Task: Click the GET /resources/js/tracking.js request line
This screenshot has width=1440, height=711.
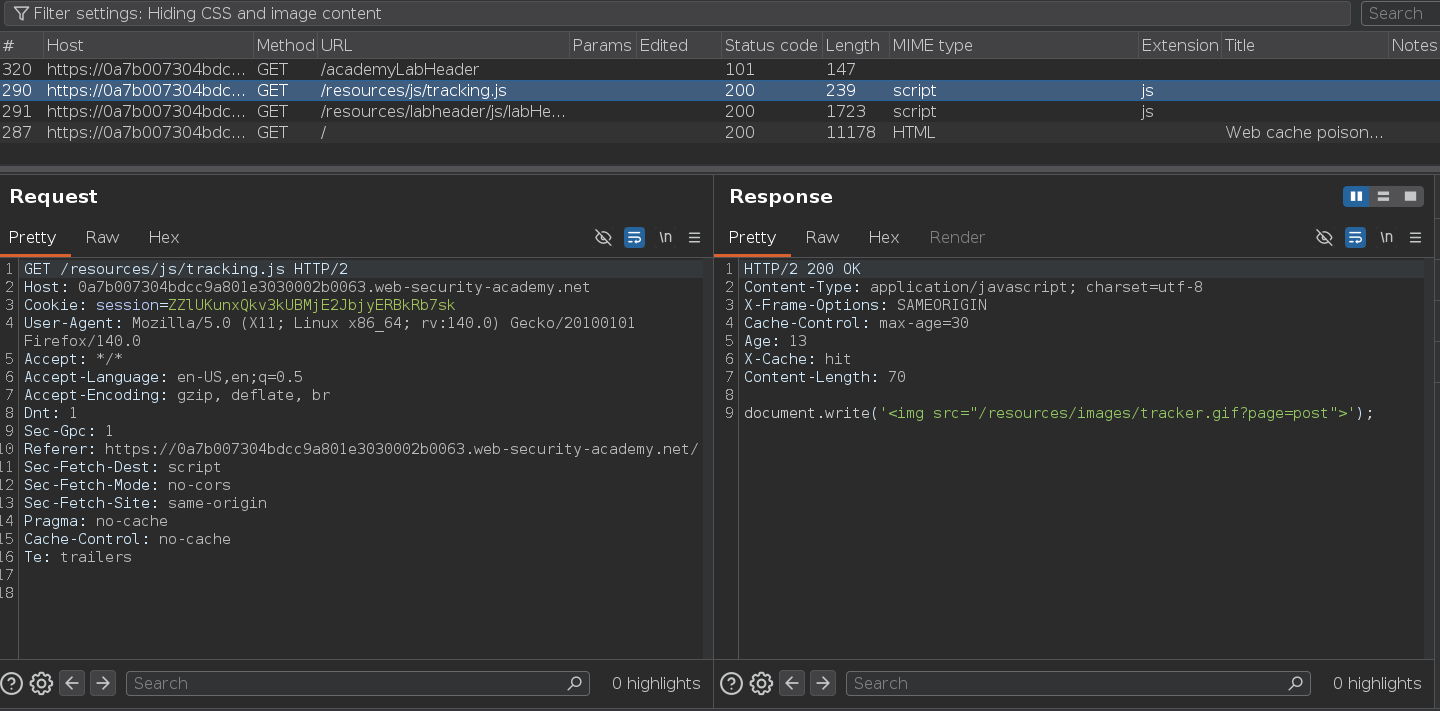Action: pos(186,269)
